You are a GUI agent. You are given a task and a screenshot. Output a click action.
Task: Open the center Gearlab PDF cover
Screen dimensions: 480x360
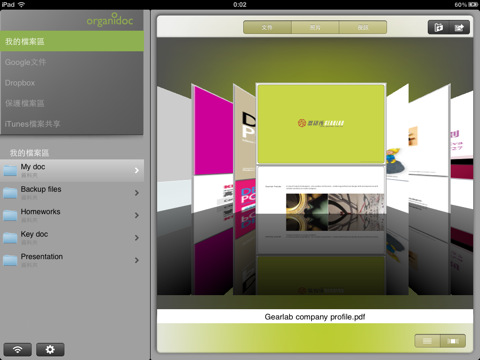tap(321, 148)
